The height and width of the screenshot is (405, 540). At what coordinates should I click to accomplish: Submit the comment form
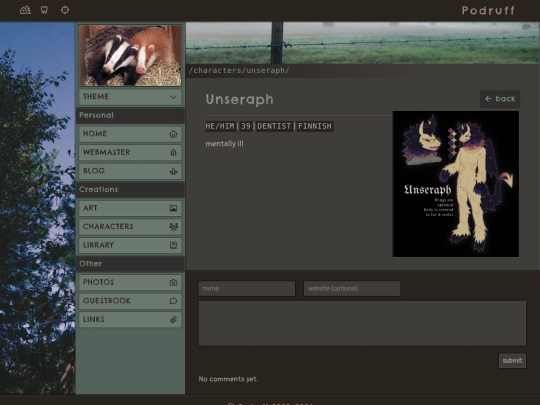pyautogui.click(x=512, y=361)
